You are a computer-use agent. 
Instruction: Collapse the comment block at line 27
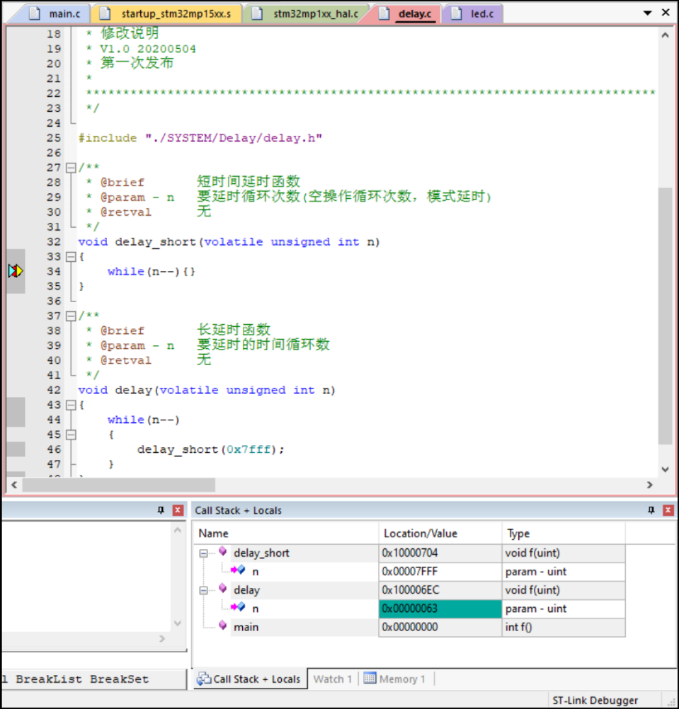coord(71,168)
